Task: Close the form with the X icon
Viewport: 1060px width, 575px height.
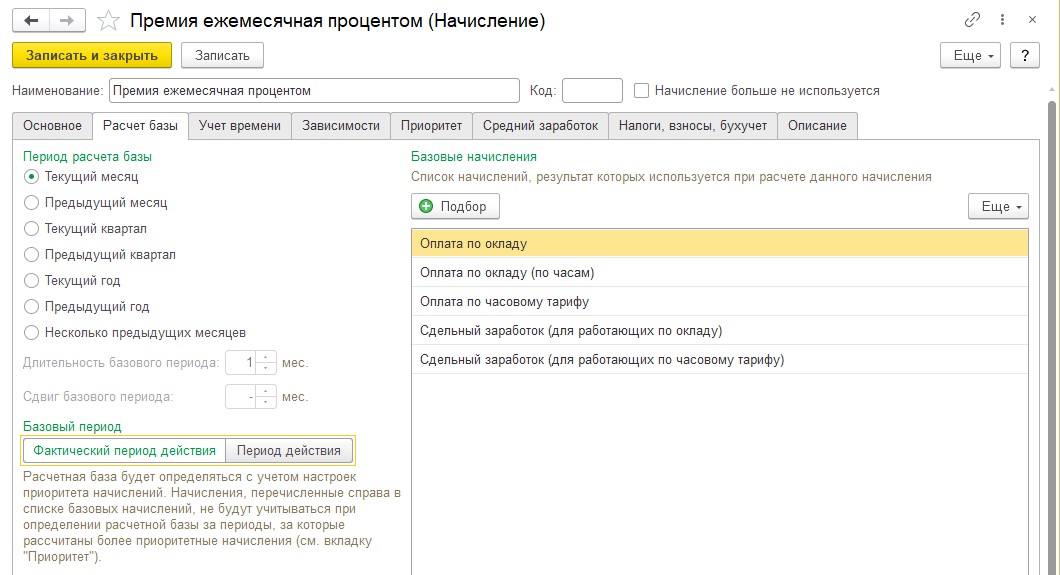Action: click(1032, 20)
